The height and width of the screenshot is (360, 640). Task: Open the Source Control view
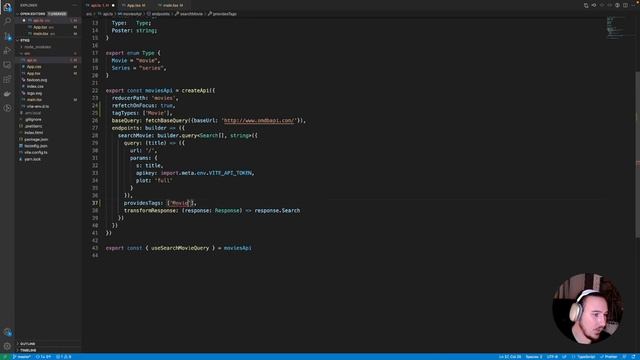pos(7,36)
